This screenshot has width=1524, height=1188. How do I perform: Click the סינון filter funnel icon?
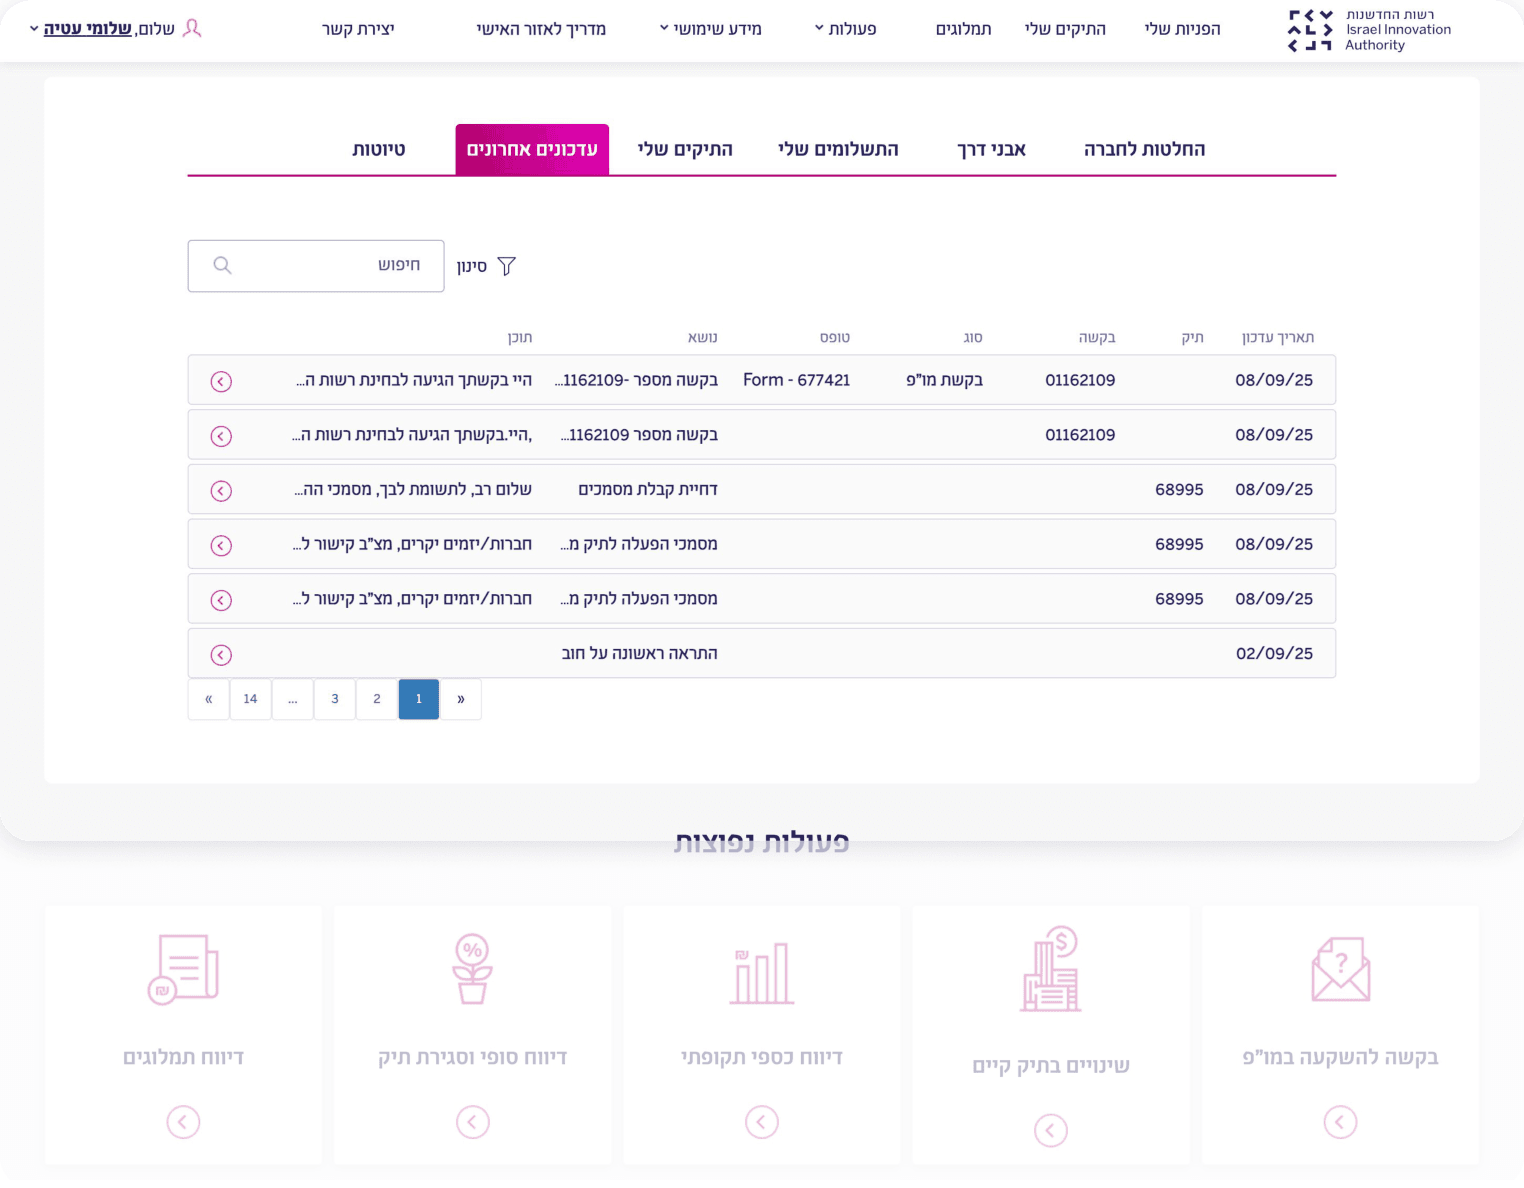pyautogui.click(x=507, y=266)
